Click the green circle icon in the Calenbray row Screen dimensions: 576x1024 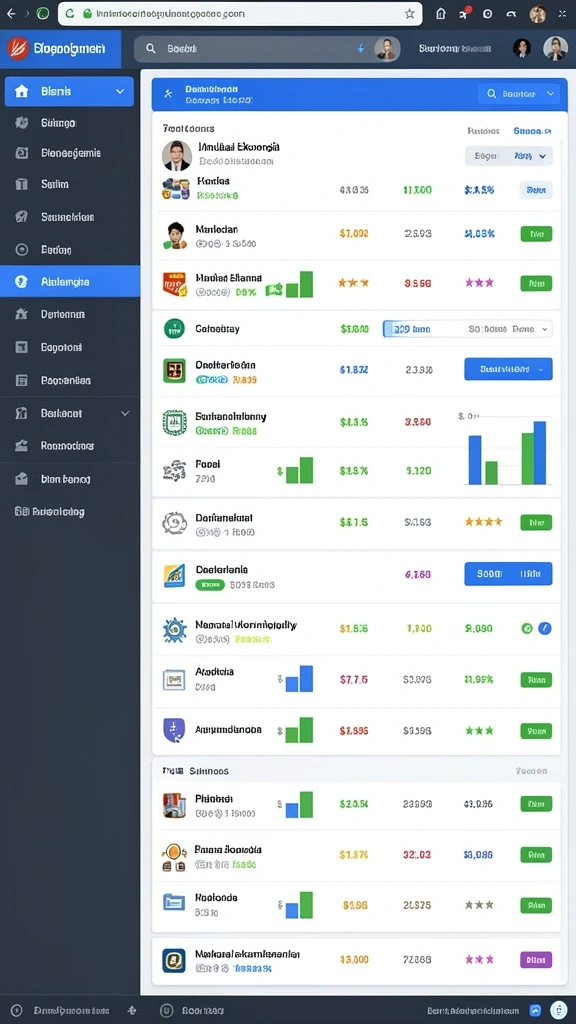[x=174, y=328]
